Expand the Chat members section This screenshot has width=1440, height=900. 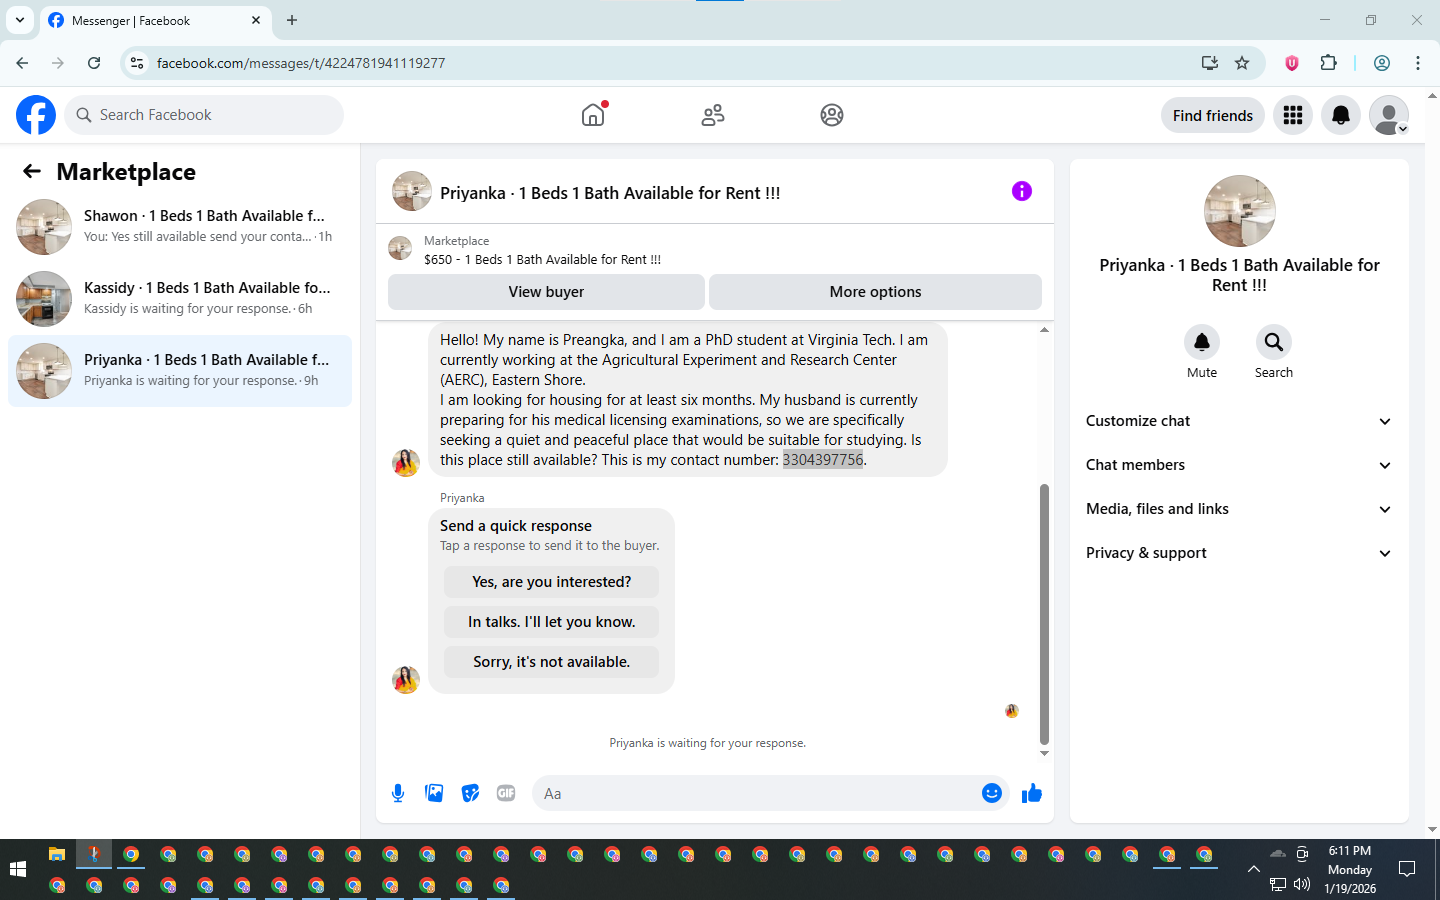coord(1239,465)
